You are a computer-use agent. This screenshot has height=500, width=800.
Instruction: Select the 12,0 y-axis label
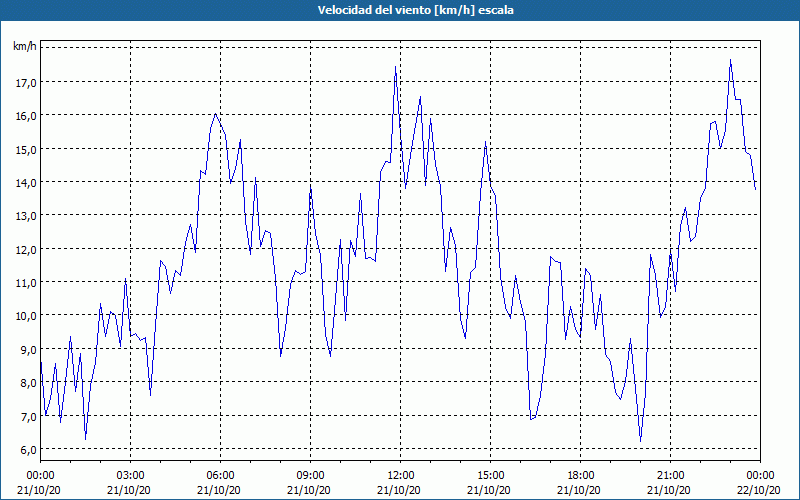pyautogui.click(x=26, y=249)
